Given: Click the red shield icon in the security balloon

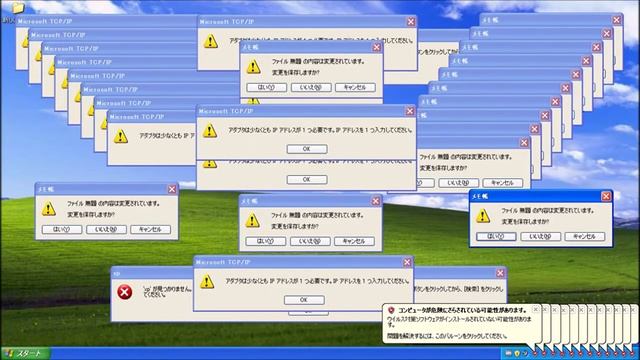Looking at the screenshot, I should 391,310.
